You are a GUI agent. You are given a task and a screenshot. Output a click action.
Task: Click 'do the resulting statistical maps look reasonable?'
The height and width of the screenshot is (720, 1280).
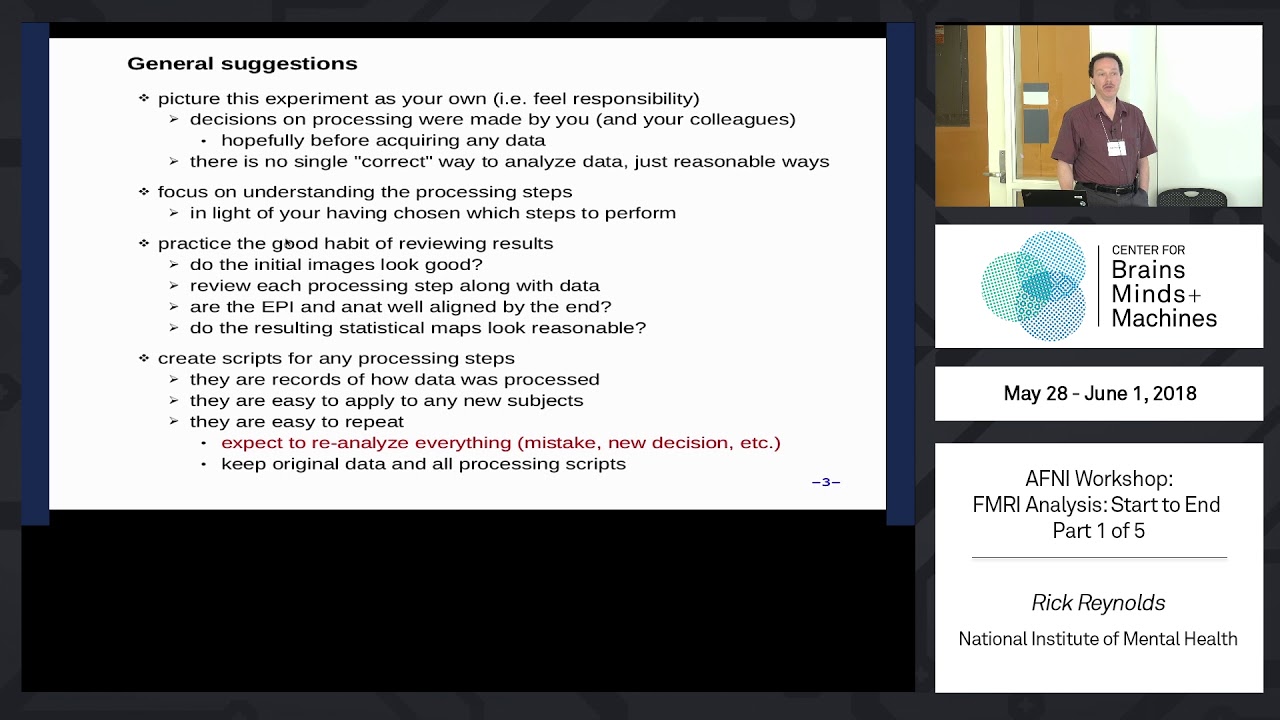tap(417, 327)
